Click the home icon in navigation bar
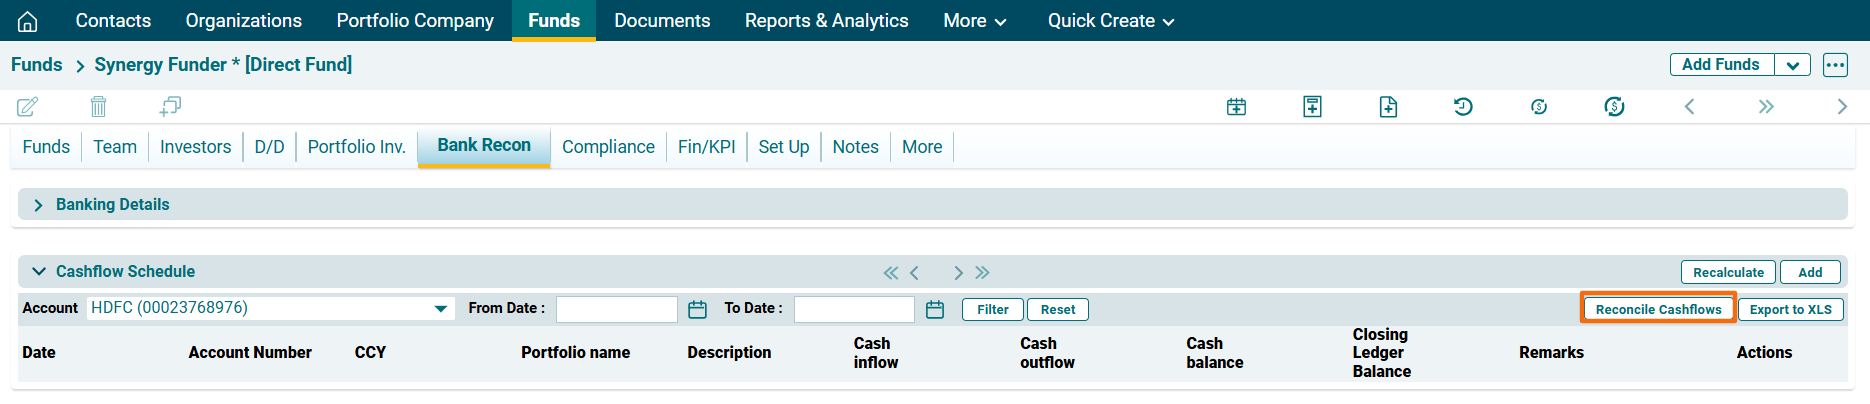The height and width of the screenshot is (404, 1870). 28,21
